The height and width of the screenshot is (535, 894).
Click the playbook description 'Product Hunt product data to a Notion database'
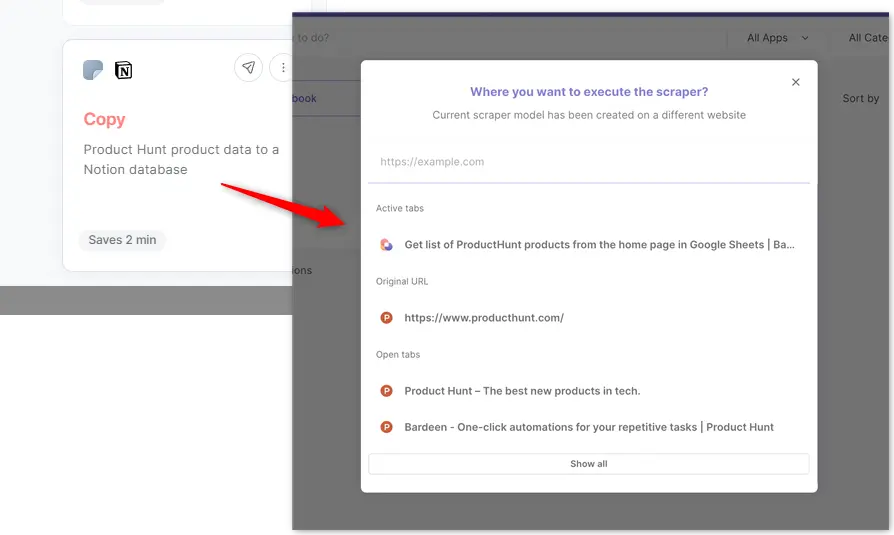(x=181, y=160)
